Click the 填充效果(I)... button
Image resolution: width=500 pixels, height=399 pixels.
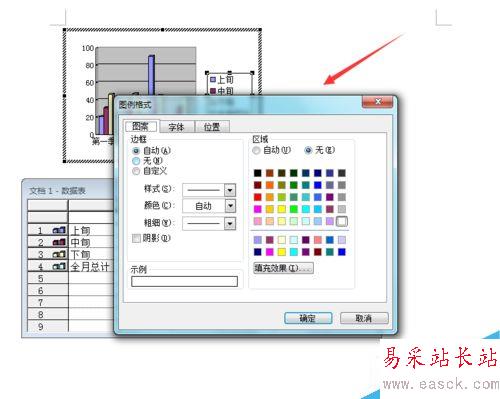(283, 268)
